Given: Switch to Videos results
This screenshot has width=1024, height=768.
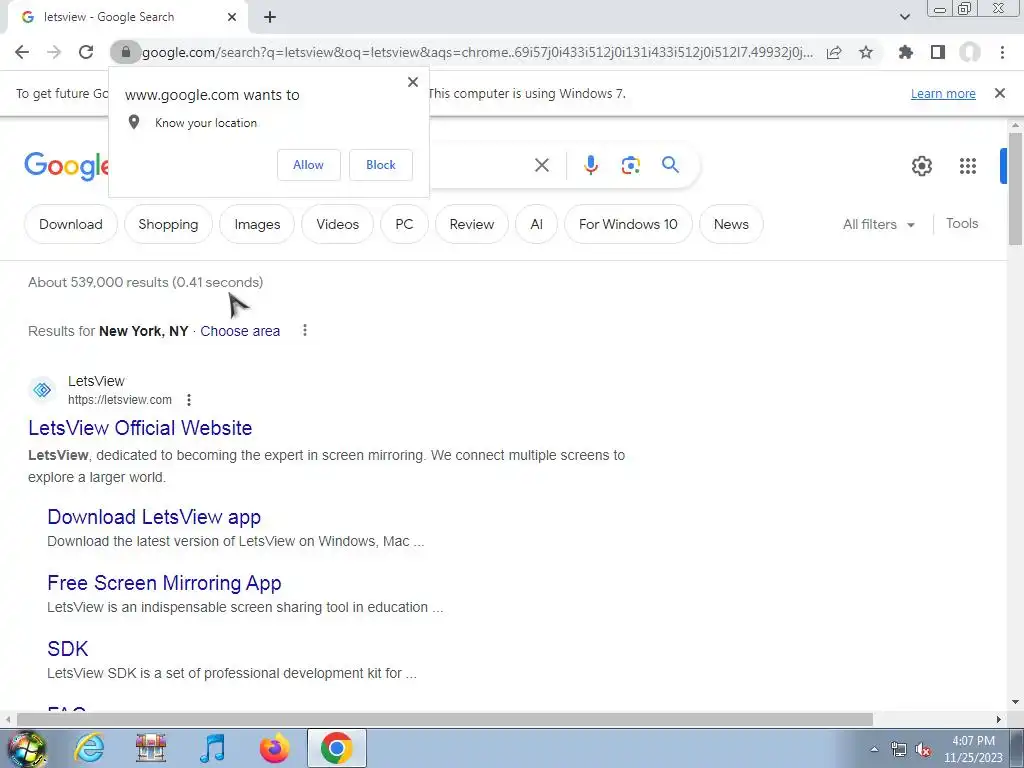Looking at the screenshot, I should pyautogui.click(x=338, y=224).
